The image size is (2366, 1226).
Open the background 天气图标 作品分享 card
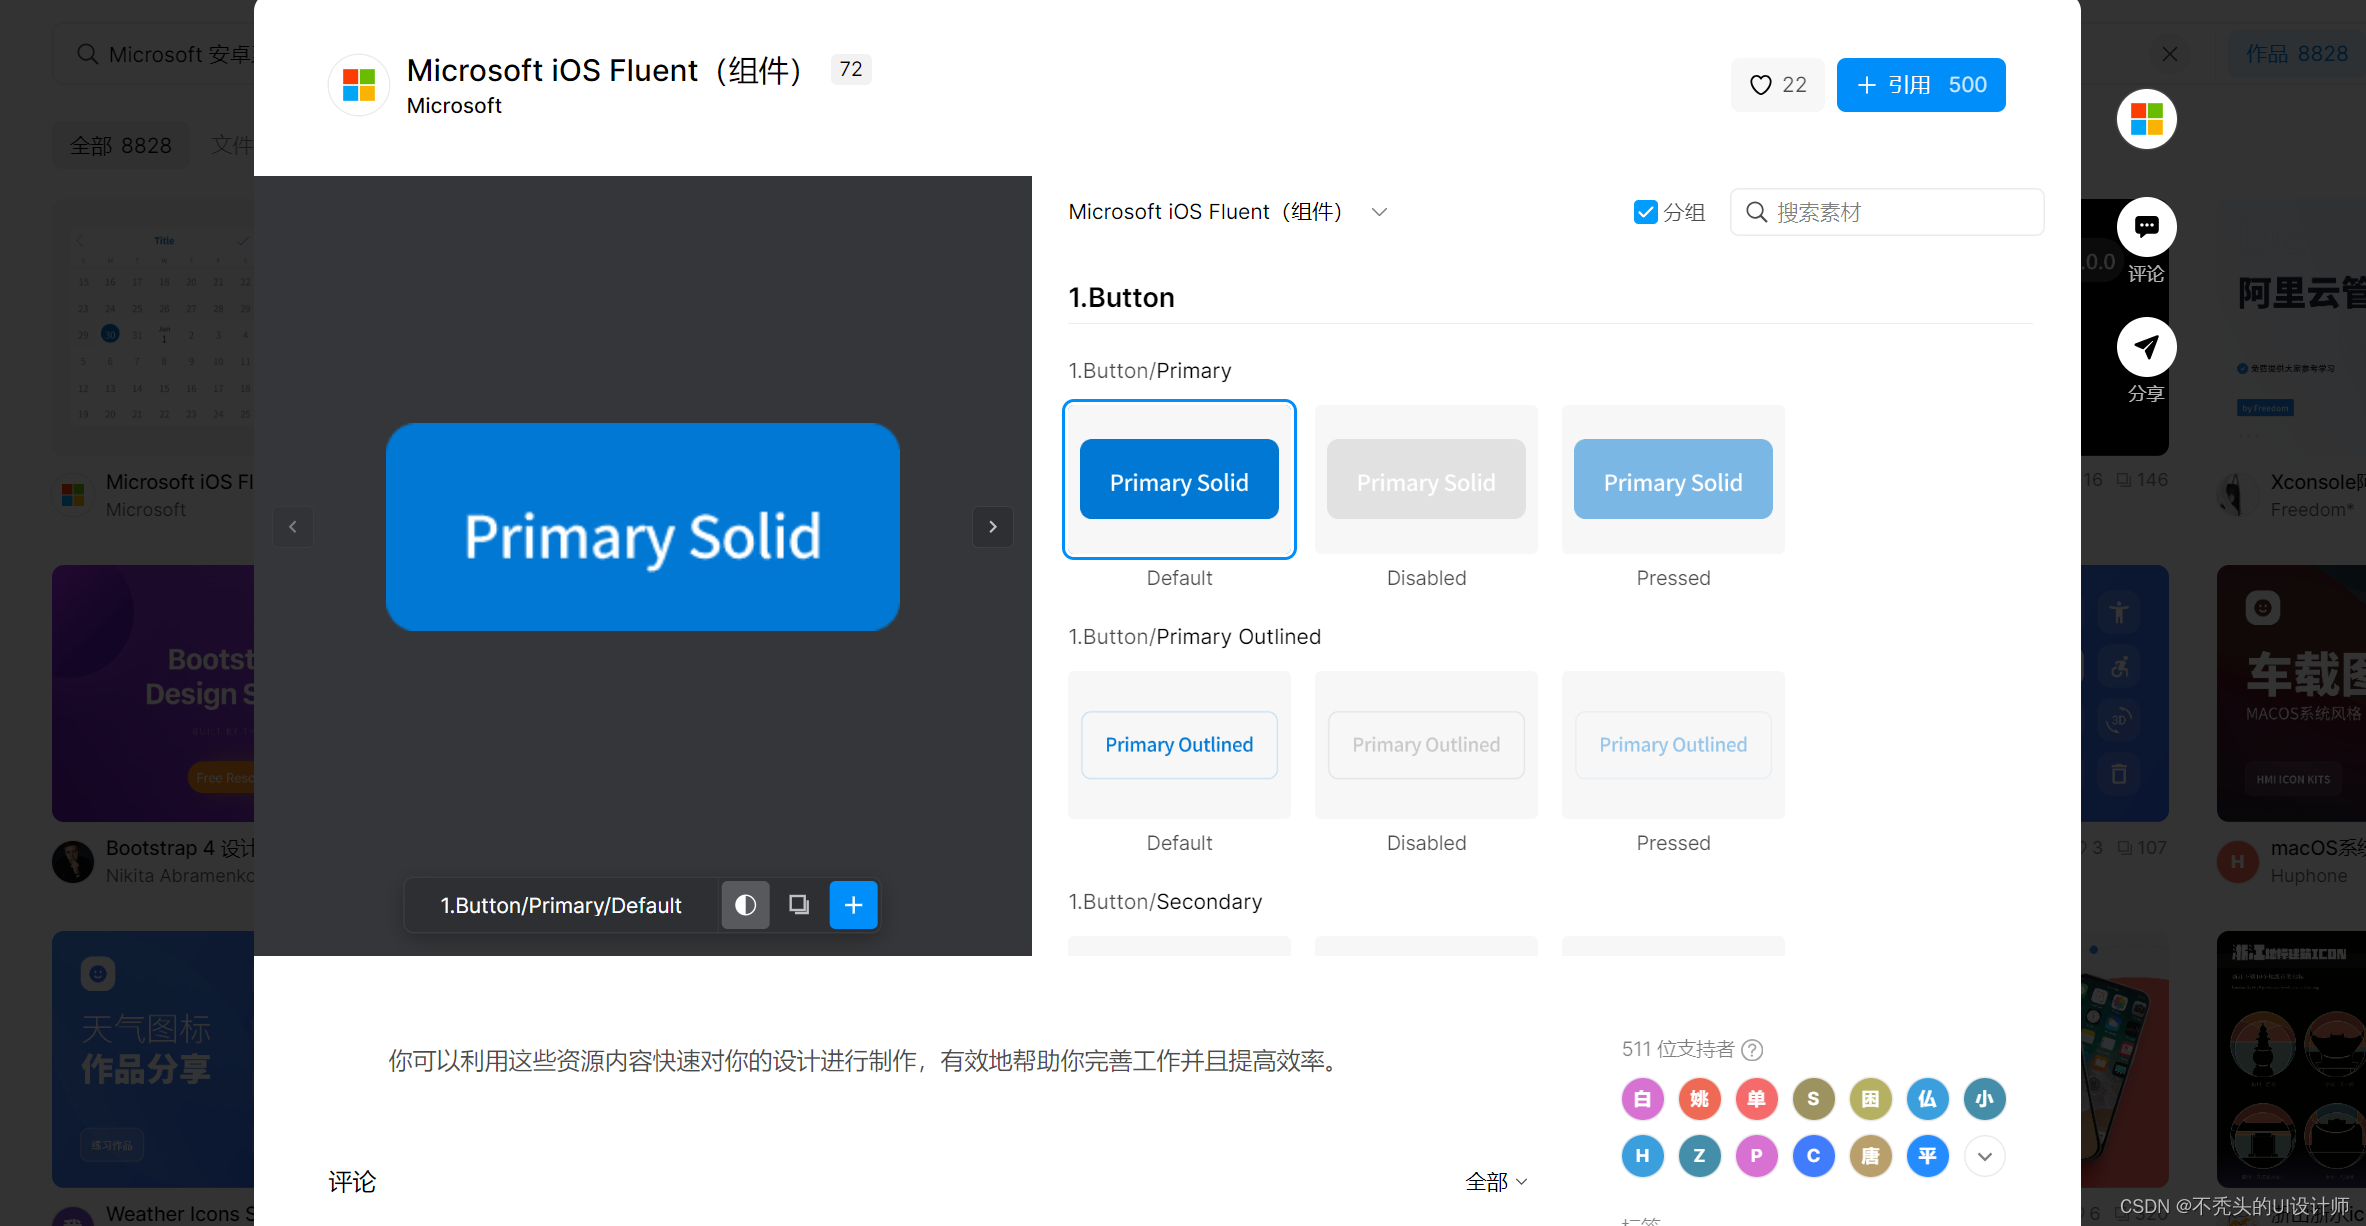point(153,1059)
